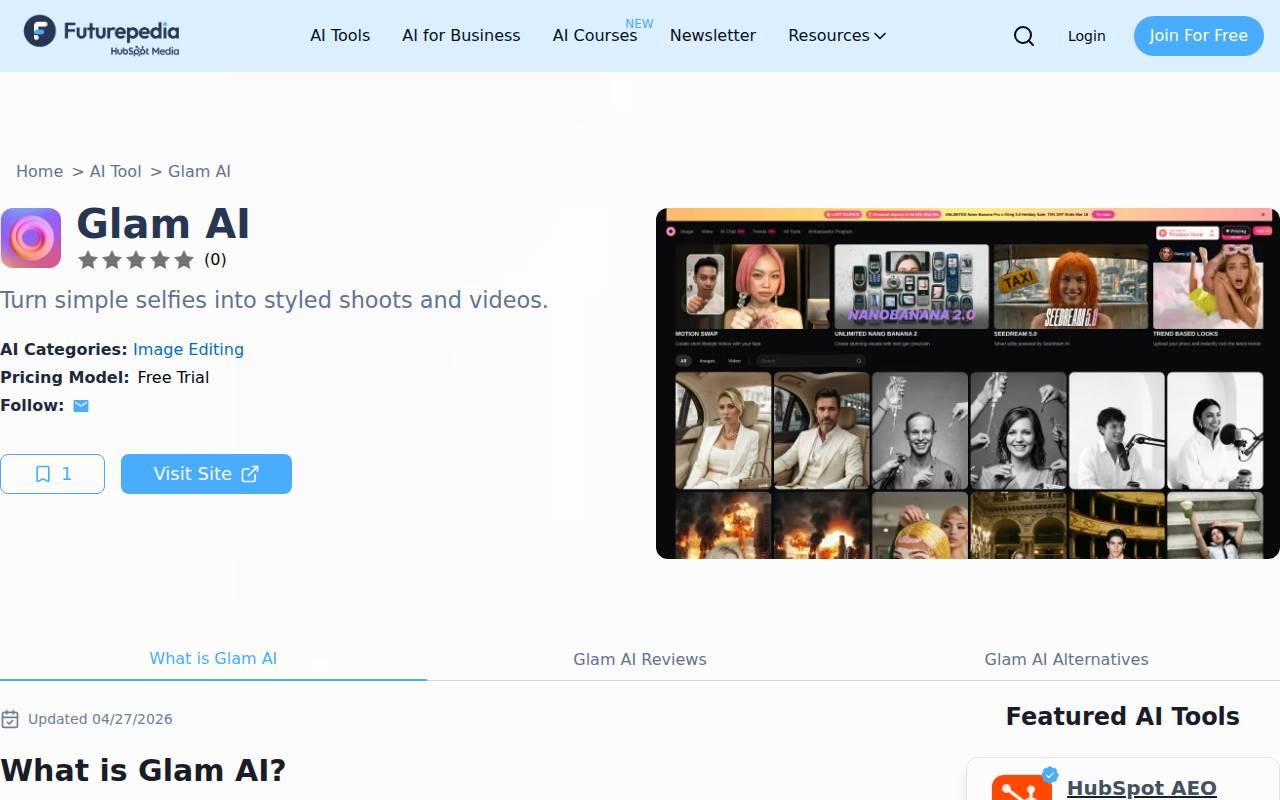Click the first star of the rating

pos(88,260)
